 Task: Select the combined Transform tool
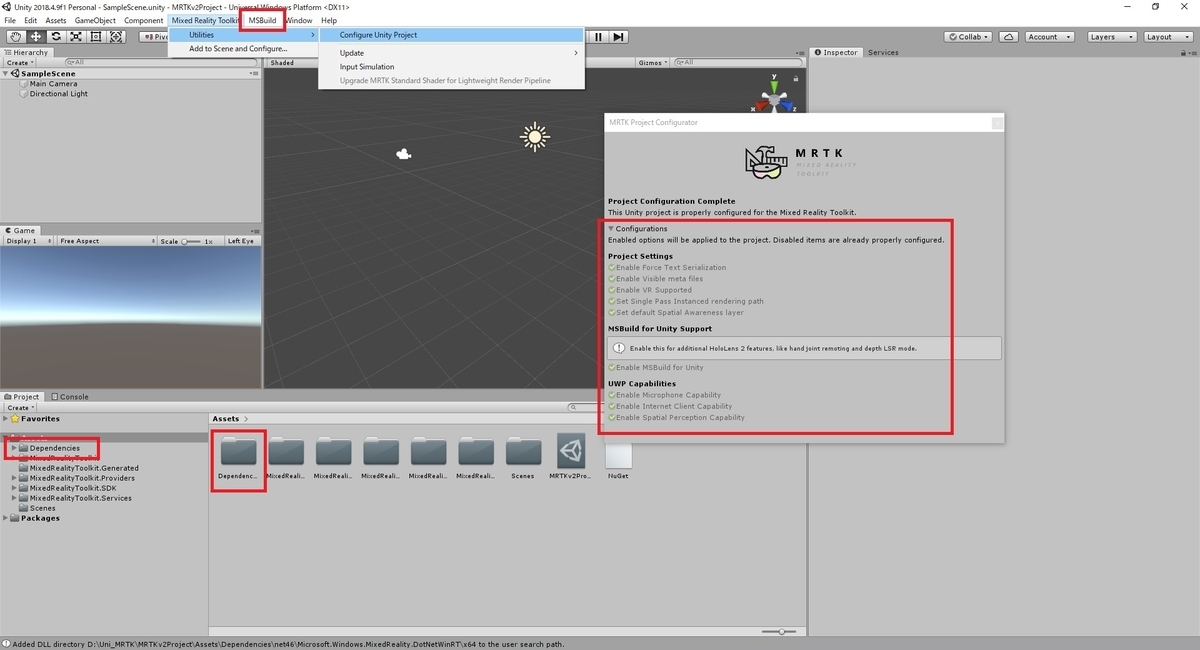tap(115, 37)
